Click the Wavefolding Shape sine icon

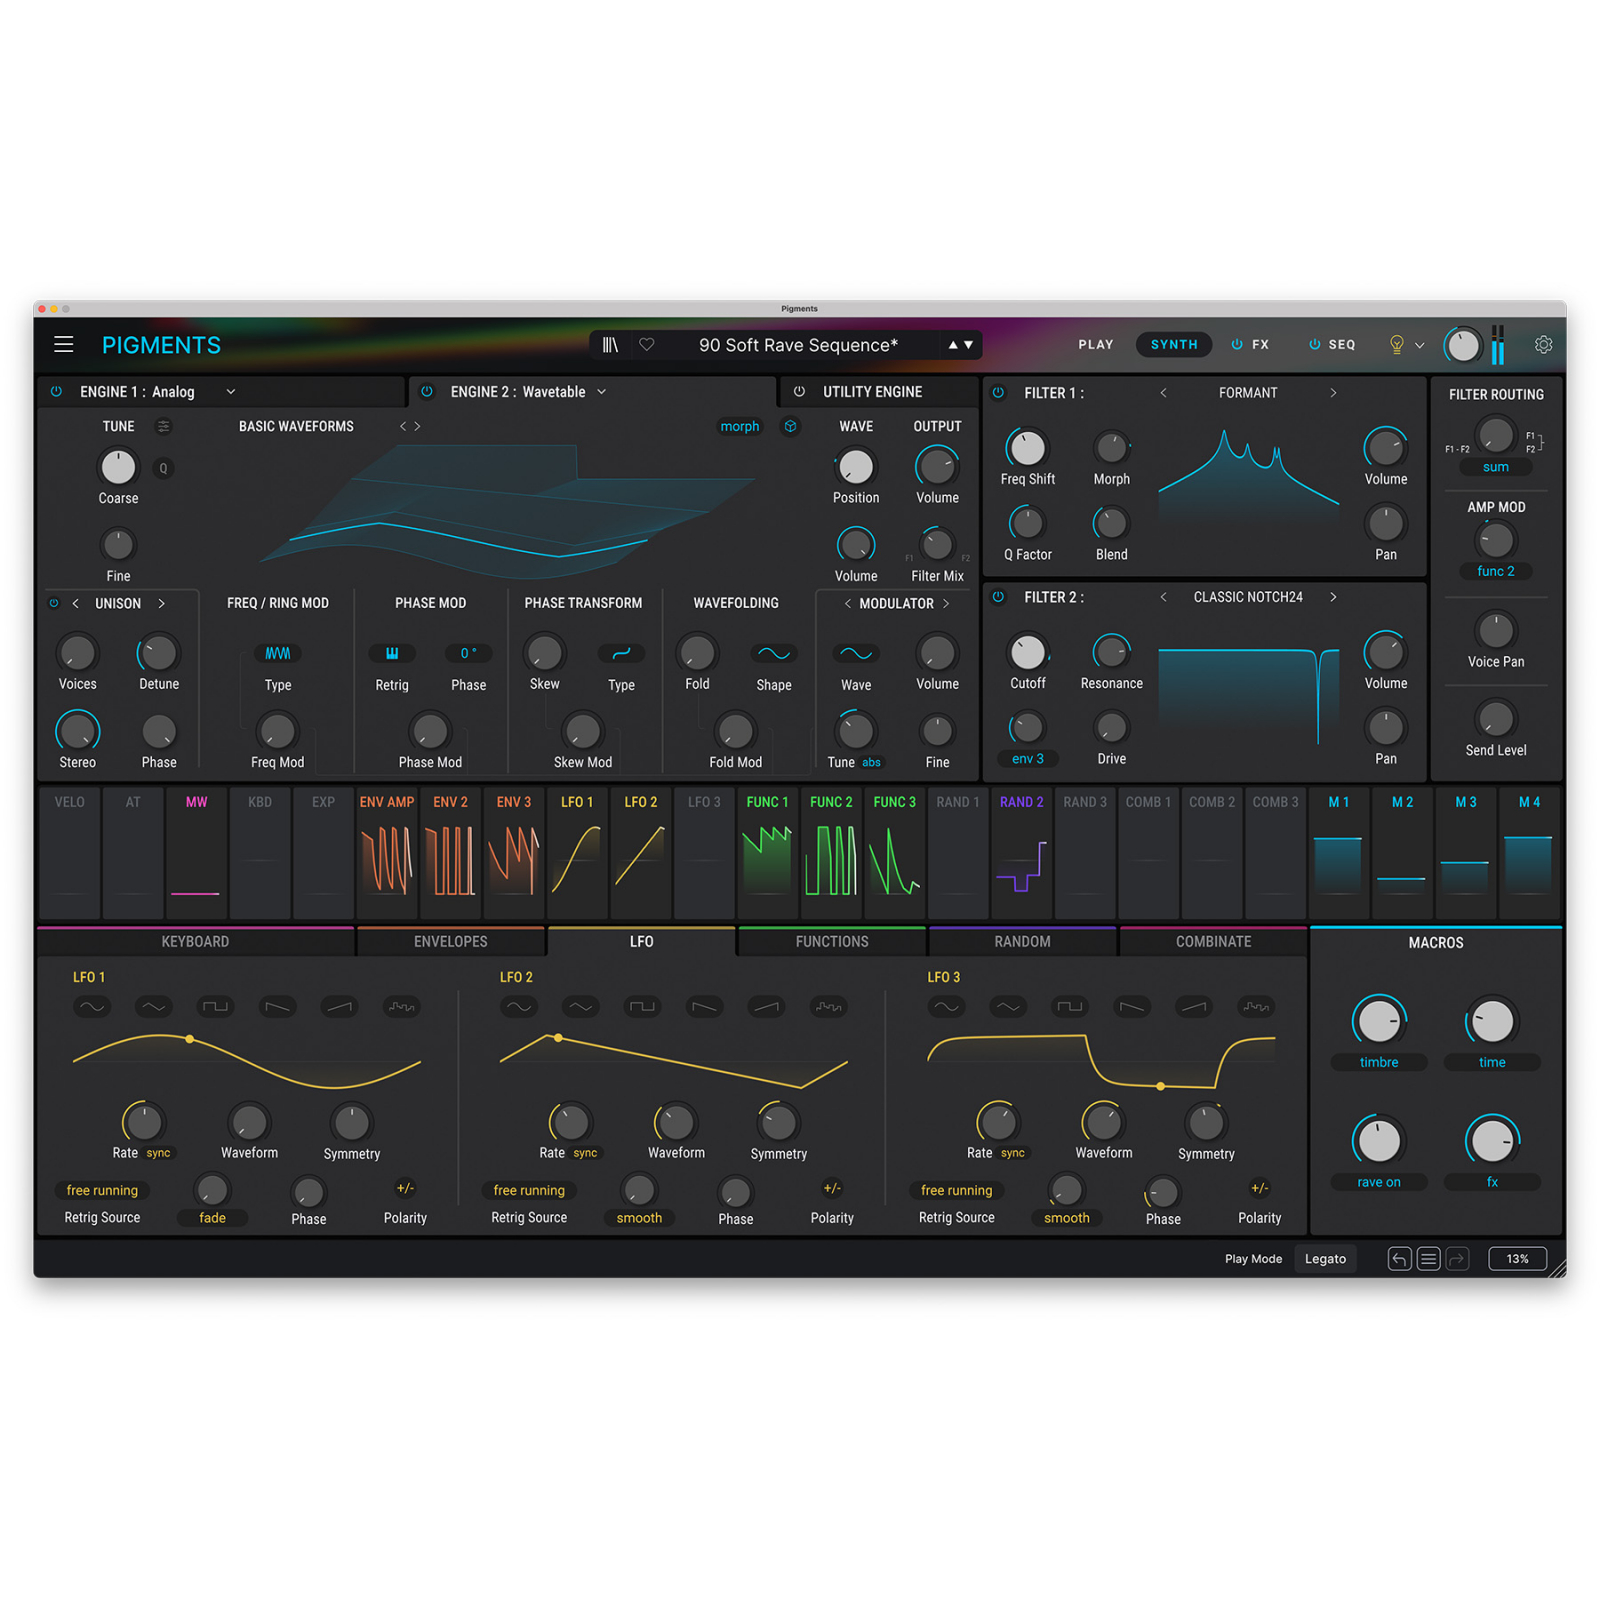tap(774, 654)
